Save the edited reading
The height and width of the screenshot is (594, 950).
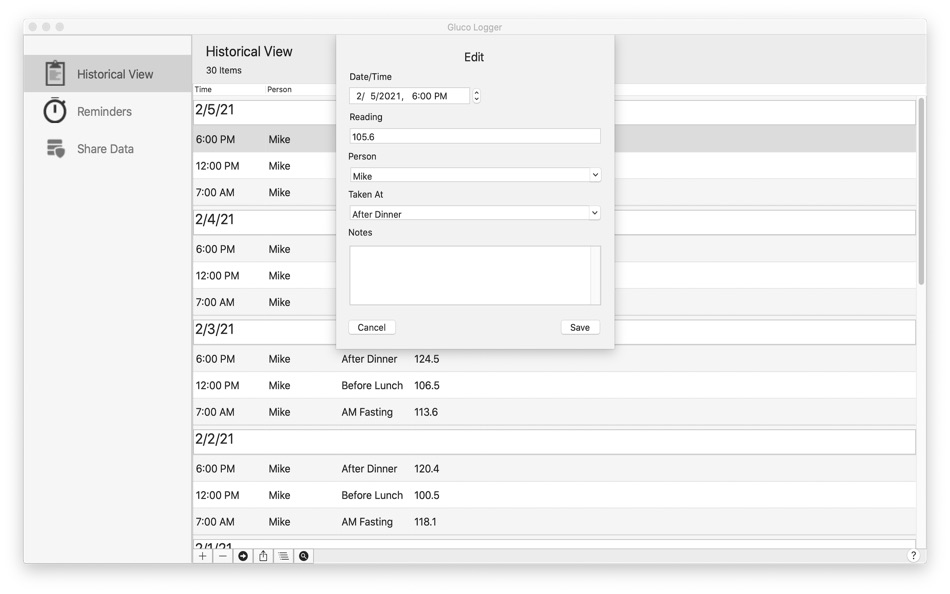580,327
